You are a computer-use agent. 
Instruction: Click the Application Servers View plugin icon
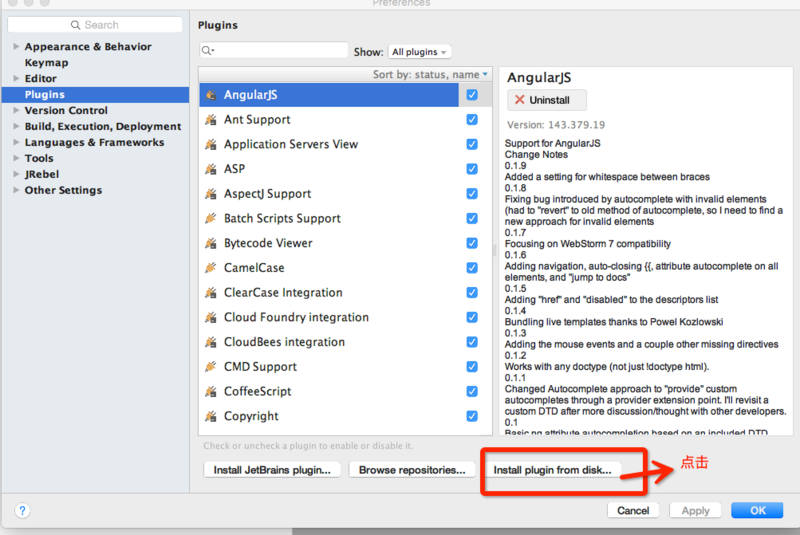[x=211, y=144]
